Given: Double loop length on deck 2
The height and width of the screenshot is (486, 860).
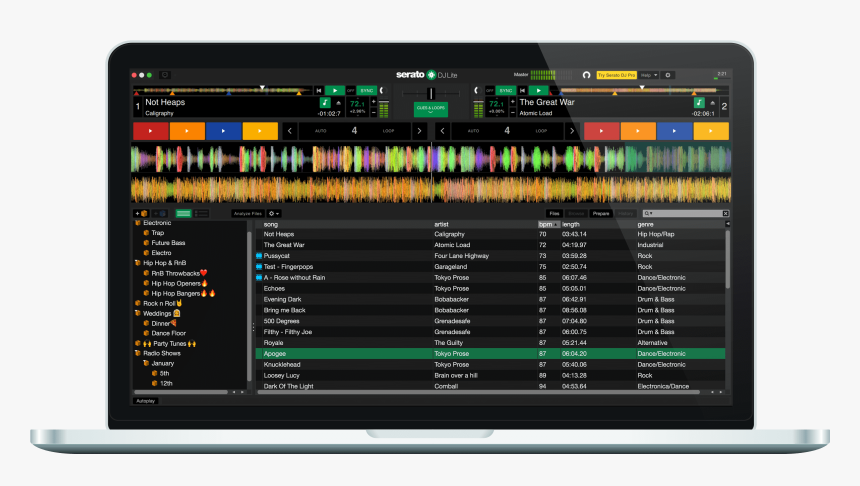Looking at the screenshot, I should [x=572, y=131].
